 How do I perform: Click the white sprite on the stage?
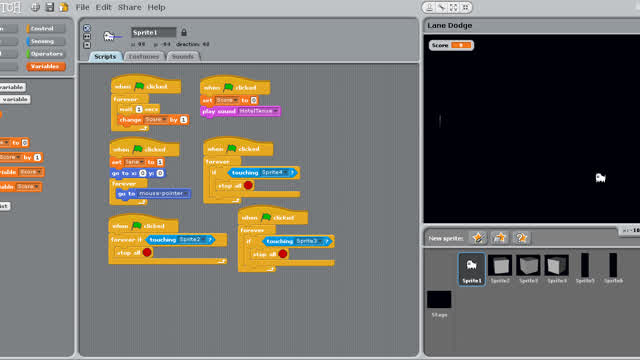click(600, 178)
